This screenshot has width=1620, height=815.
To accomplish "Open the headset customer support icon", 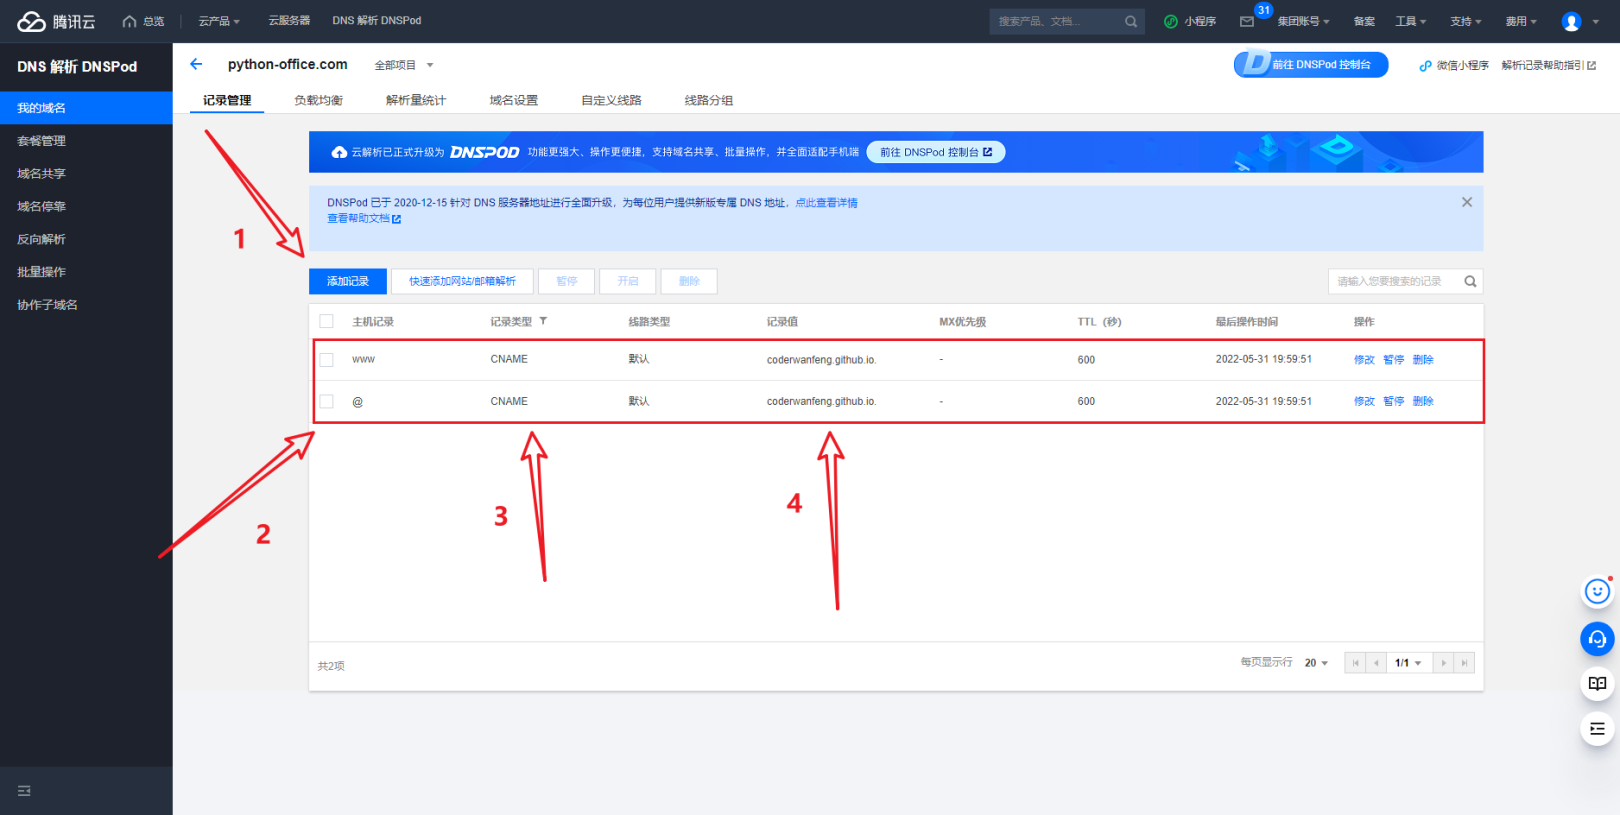I will [x=1597, y=638].
